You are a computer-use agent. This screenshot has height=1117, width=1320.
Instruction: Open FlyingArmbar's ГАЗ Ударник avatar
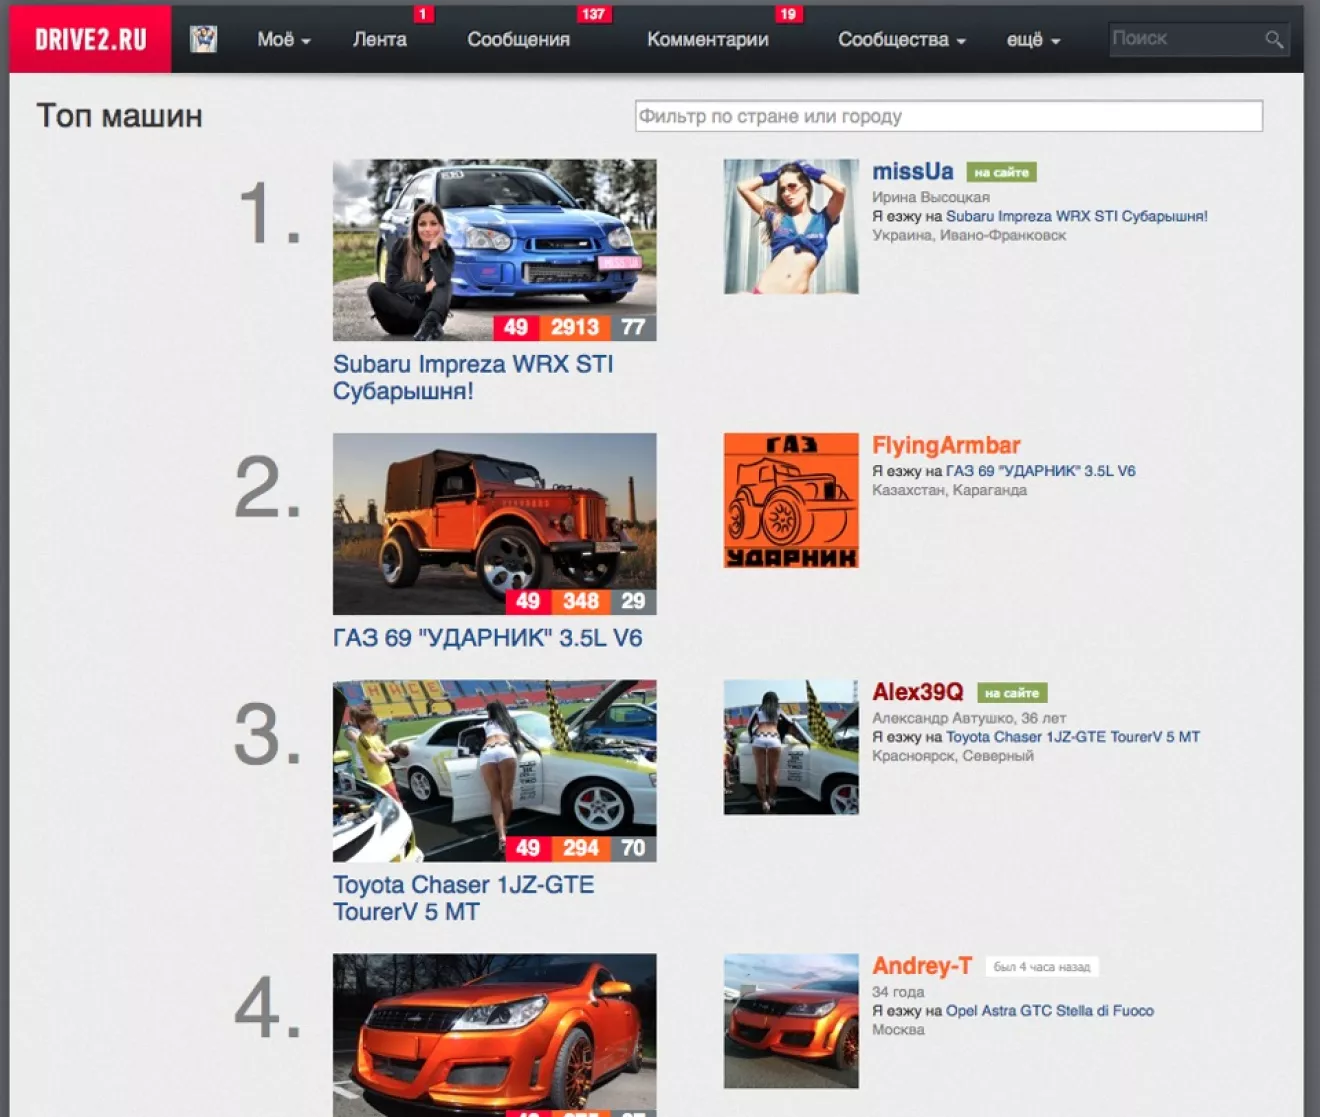pyautogui.click(x=790, y=500)
